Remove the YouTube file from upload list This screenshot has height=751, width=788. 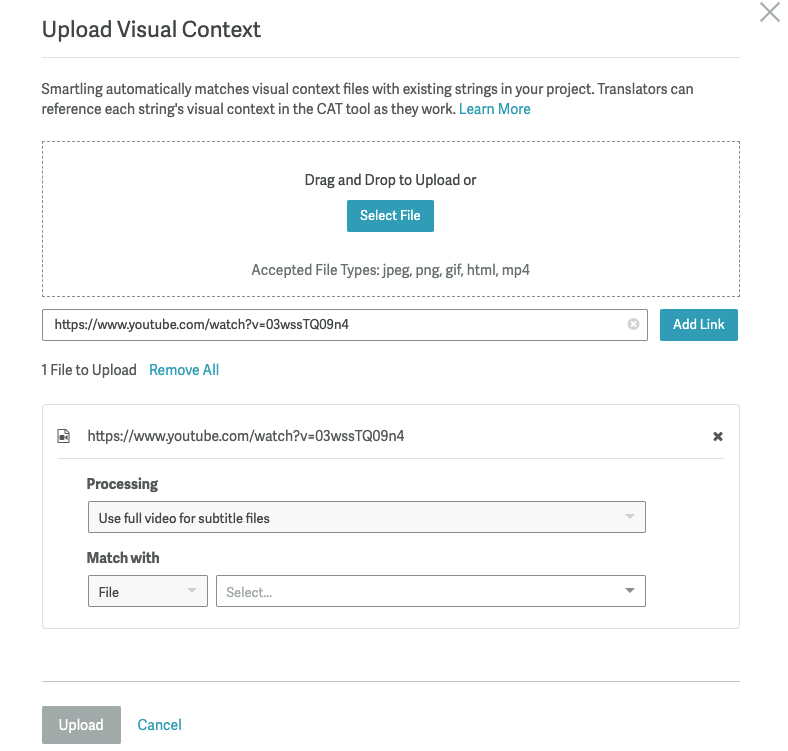717,437
